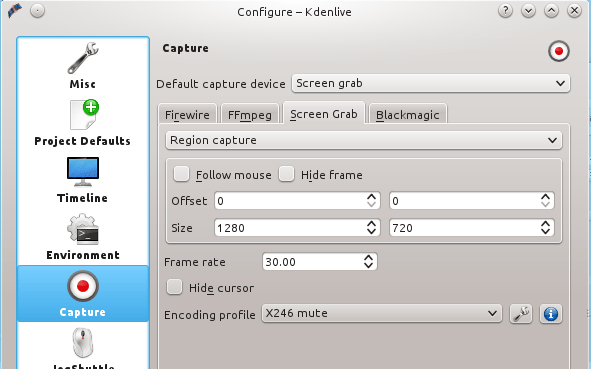Select the Project Defaults page icon
591x369 pixels.
tap(84, 115)
